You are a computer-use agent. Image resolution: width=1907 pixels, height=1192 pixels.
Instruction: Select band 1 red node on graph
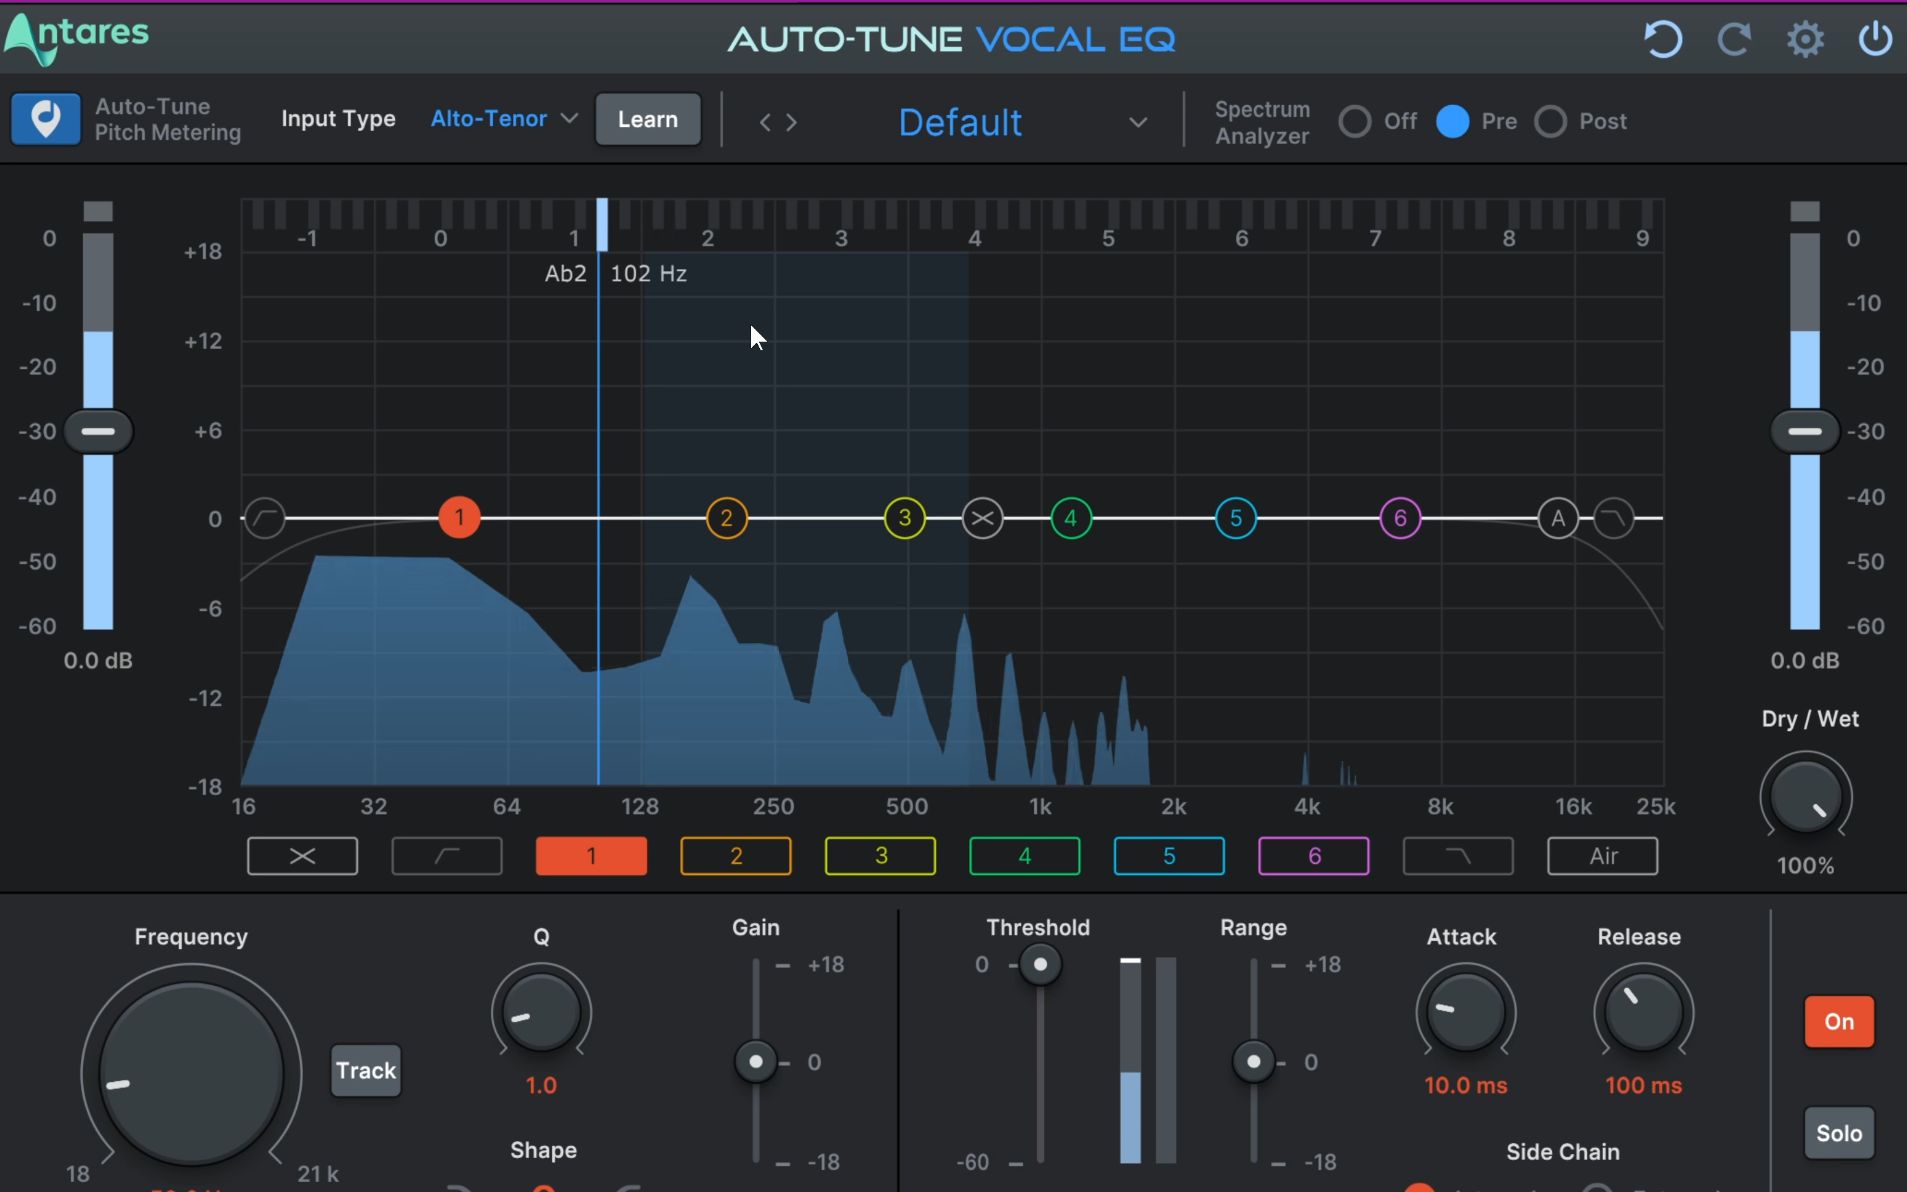tap(459, 518)
